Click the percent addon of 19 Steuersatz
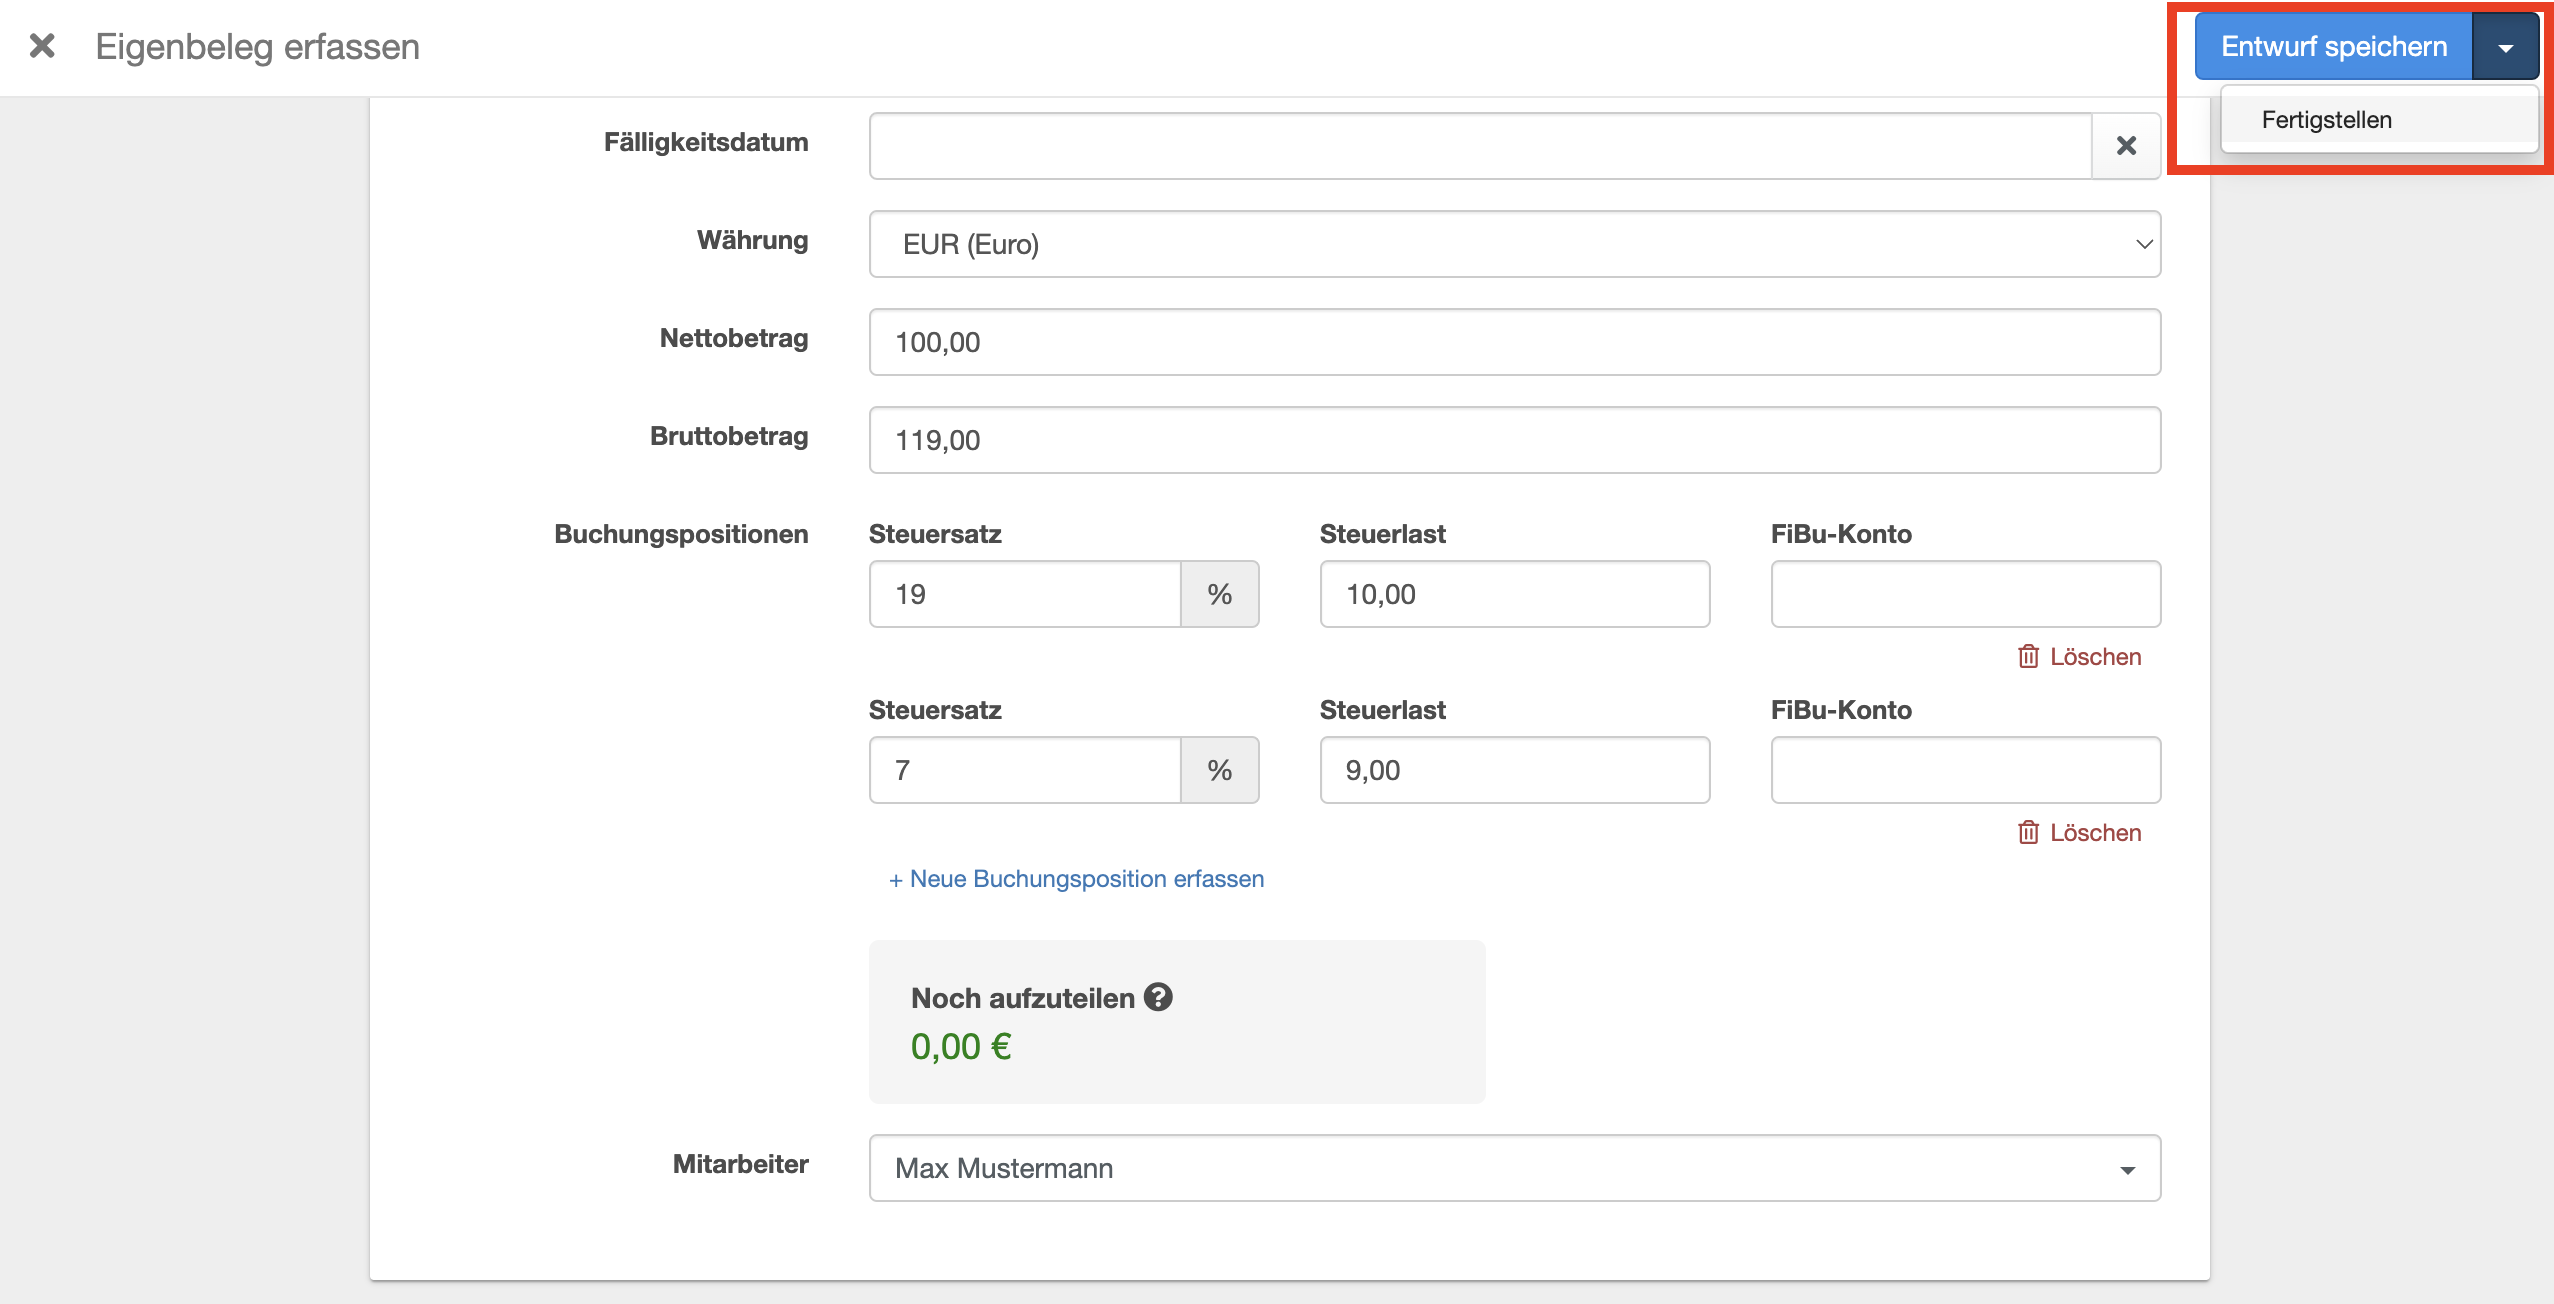This screenshot has height=1304, width=2554. tap(1219, 594)
